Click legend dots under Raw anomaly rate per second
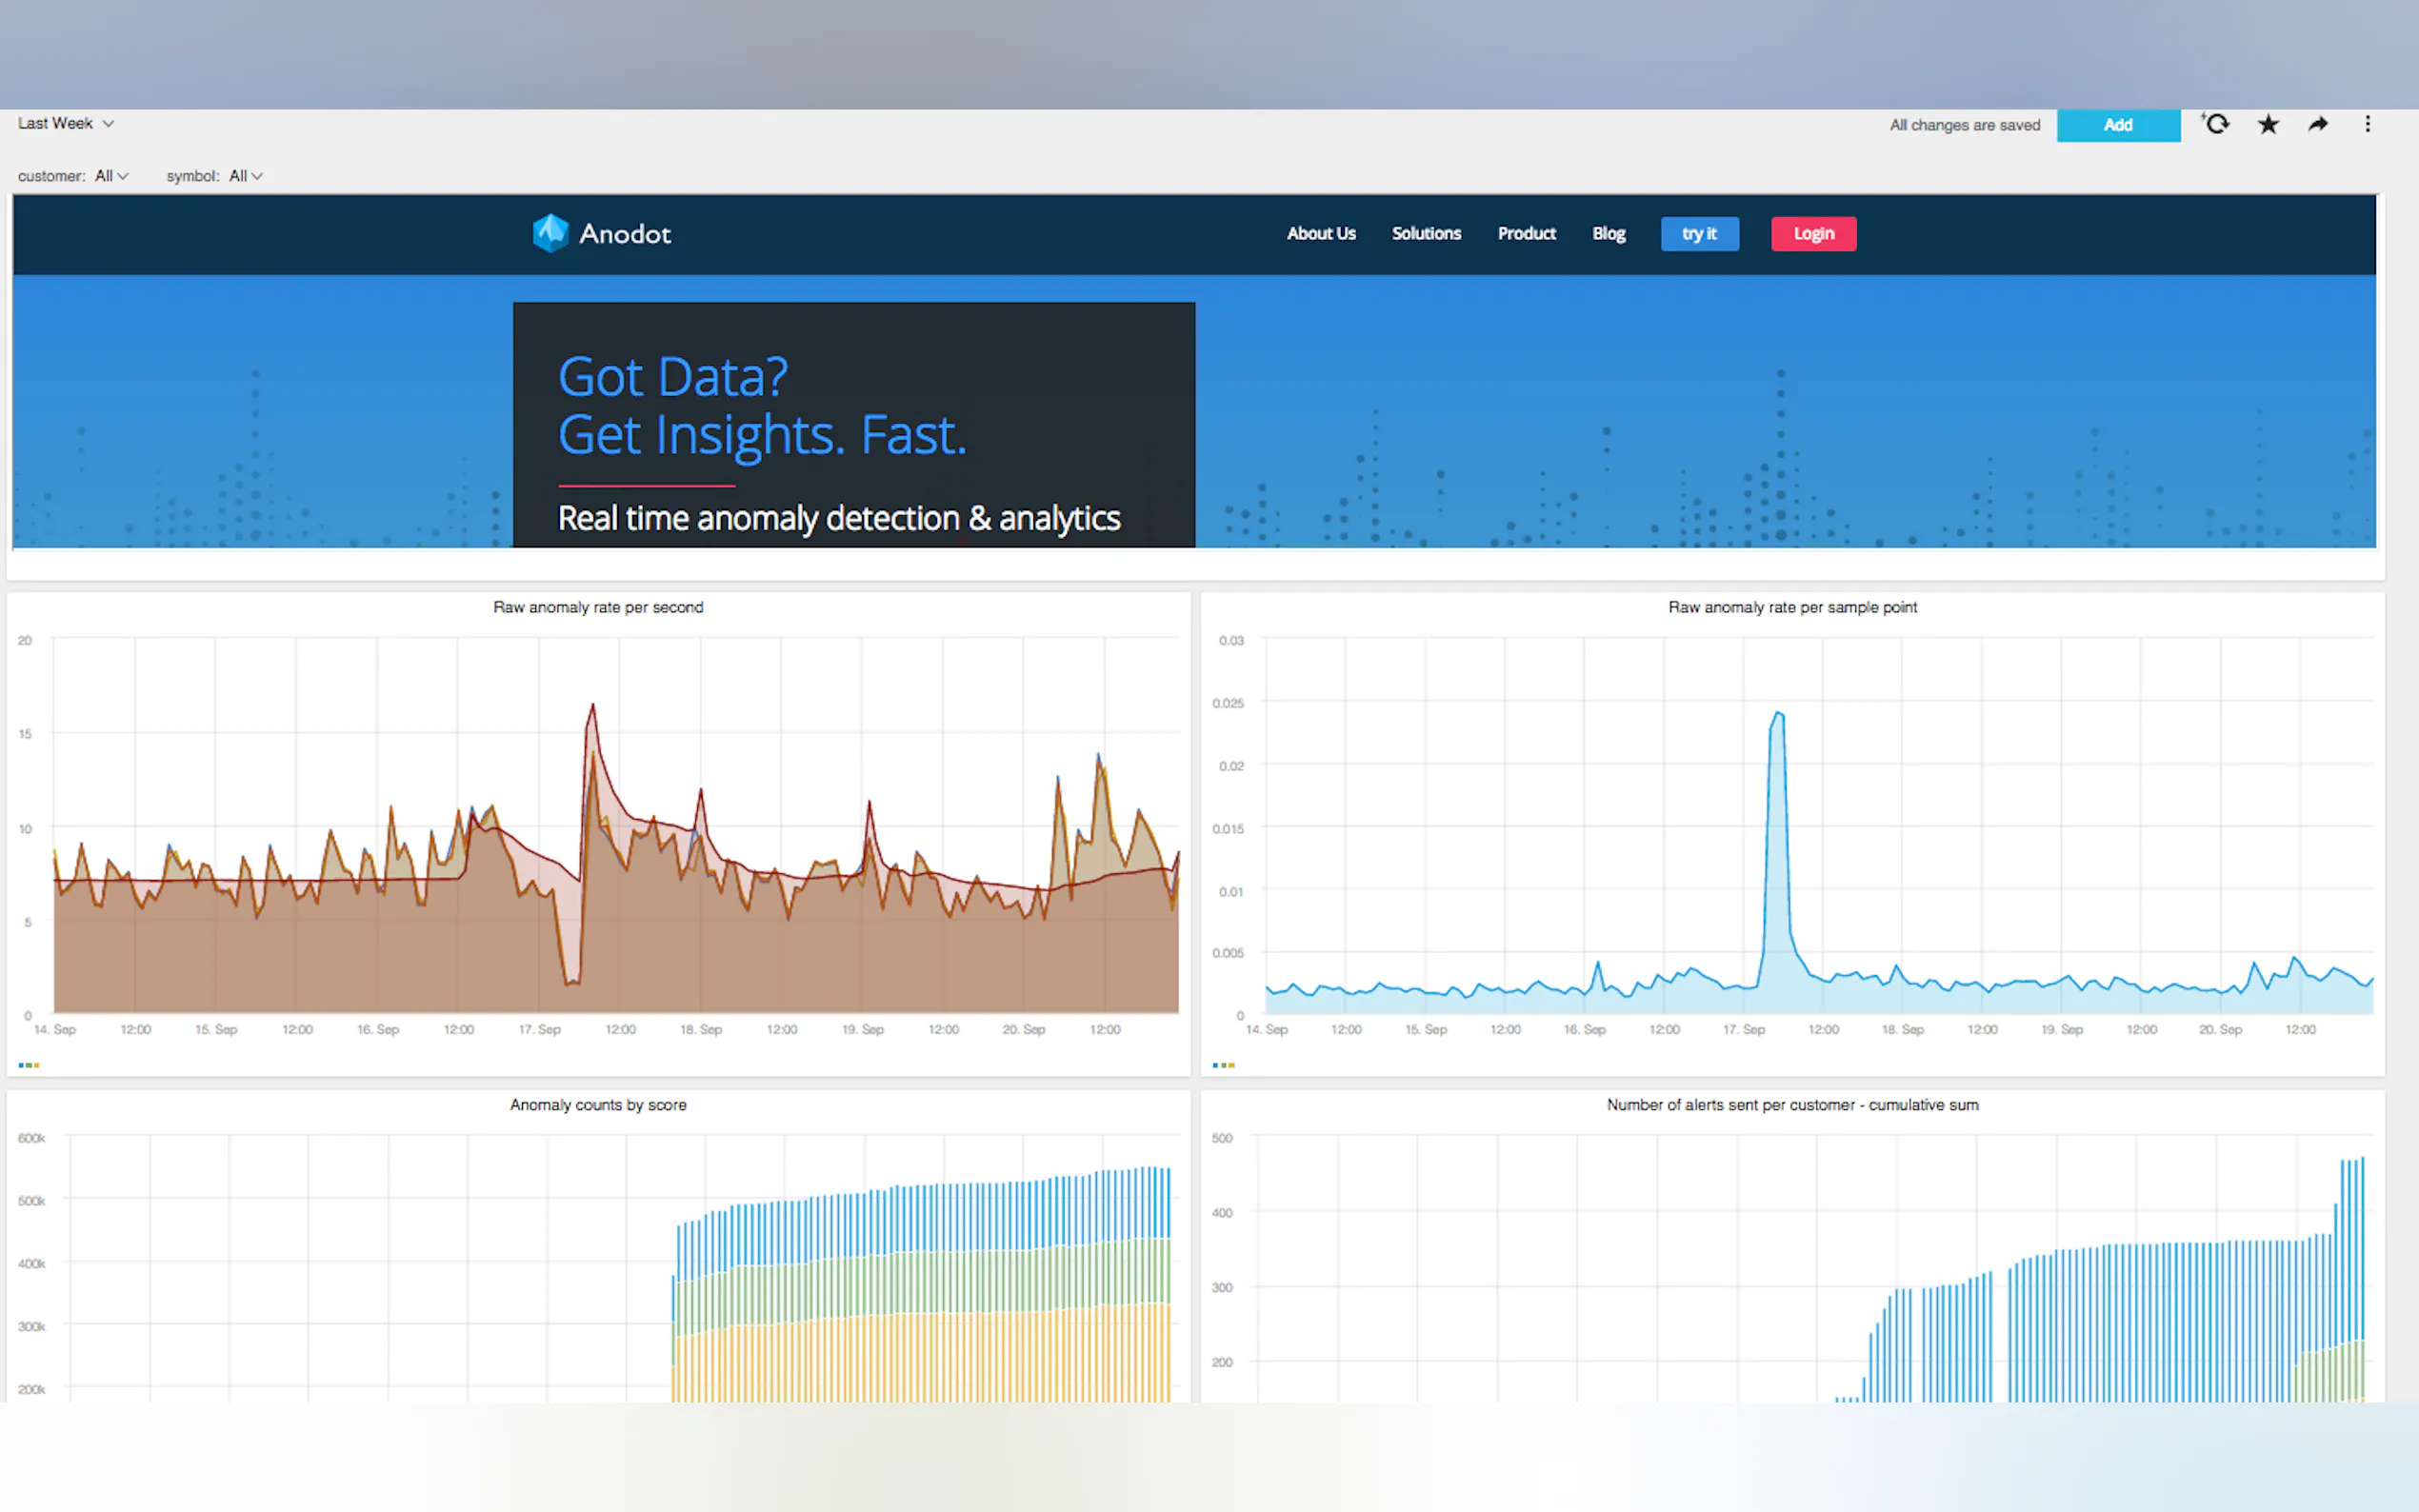2419x1512 pixels. [x=29, y=1065]
